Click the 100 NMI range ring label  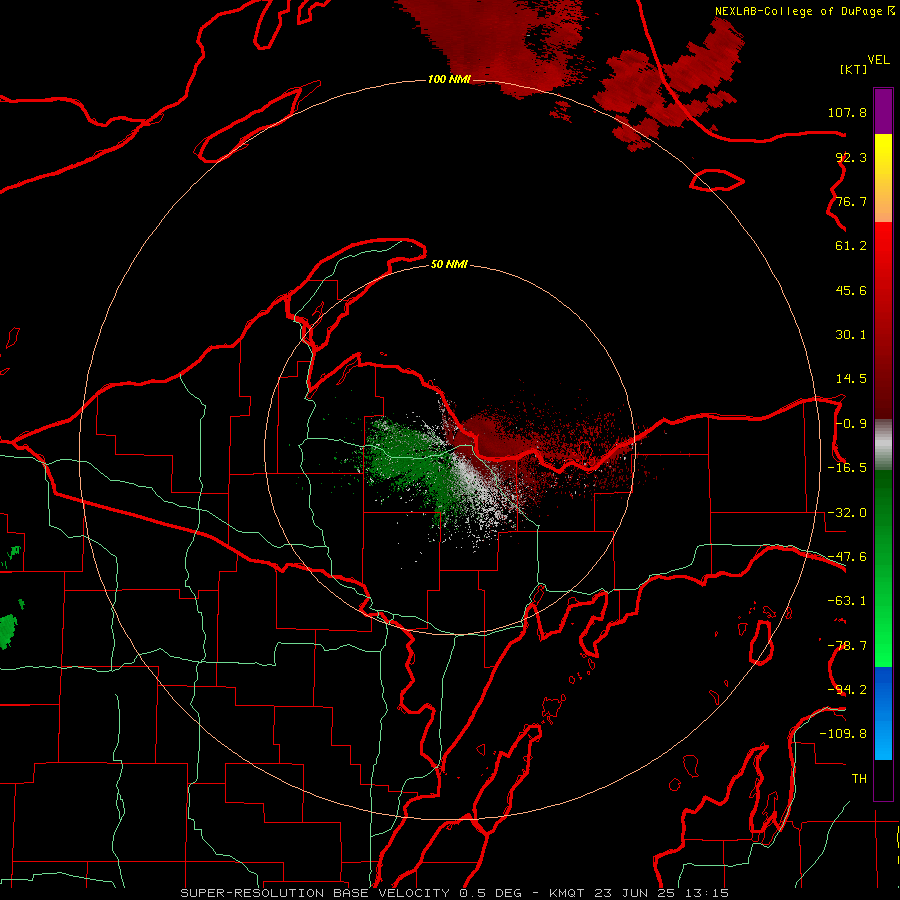click(x=449, y=79)
